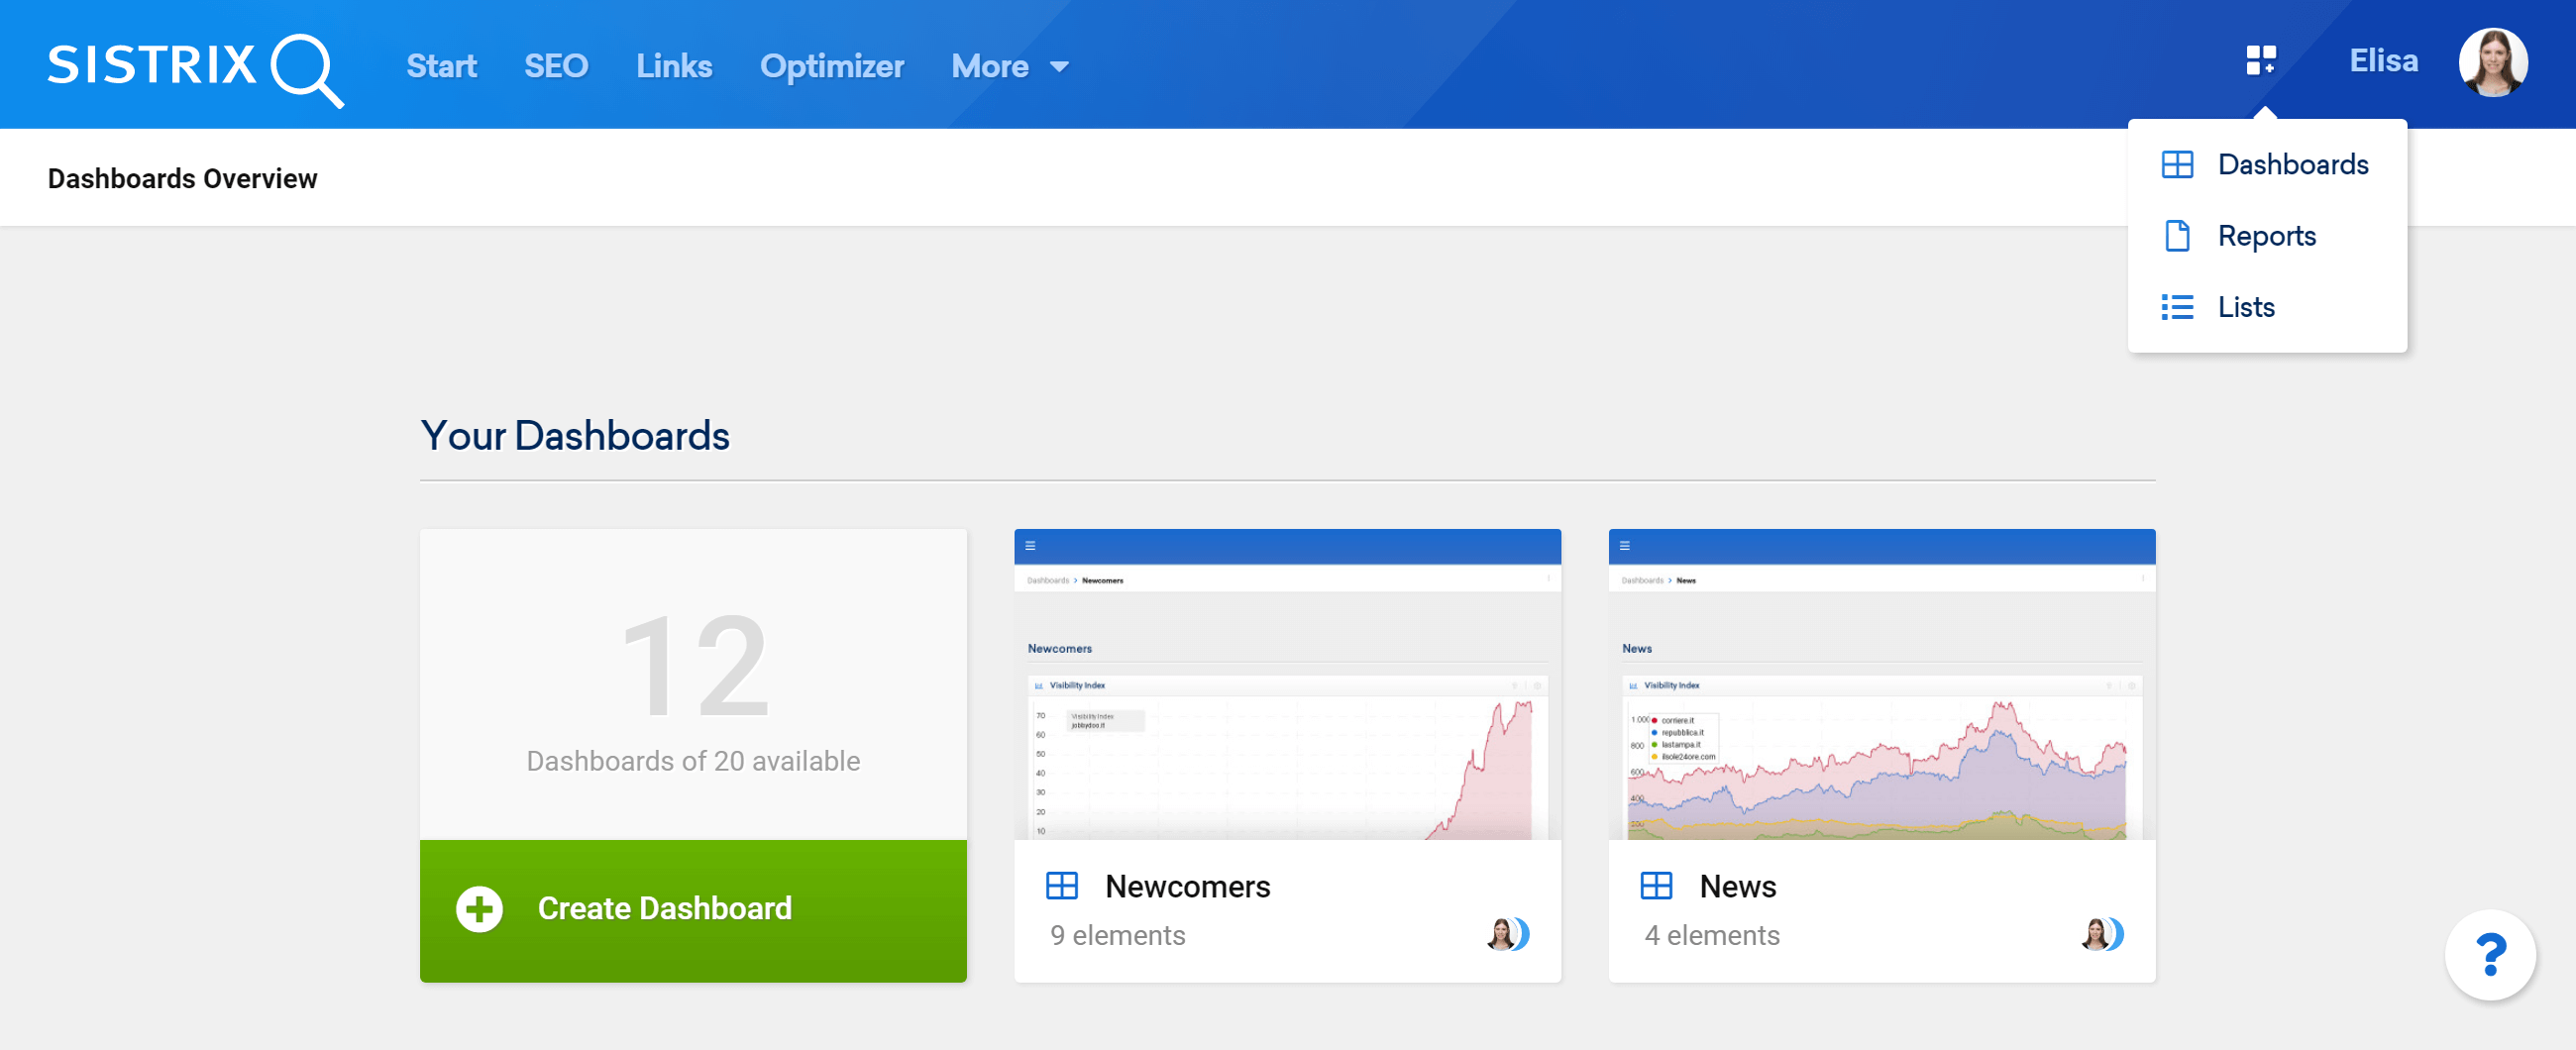Click the Lists bullet icon
Viewport: 2576px width, 1050px height.
[2177, 307]
